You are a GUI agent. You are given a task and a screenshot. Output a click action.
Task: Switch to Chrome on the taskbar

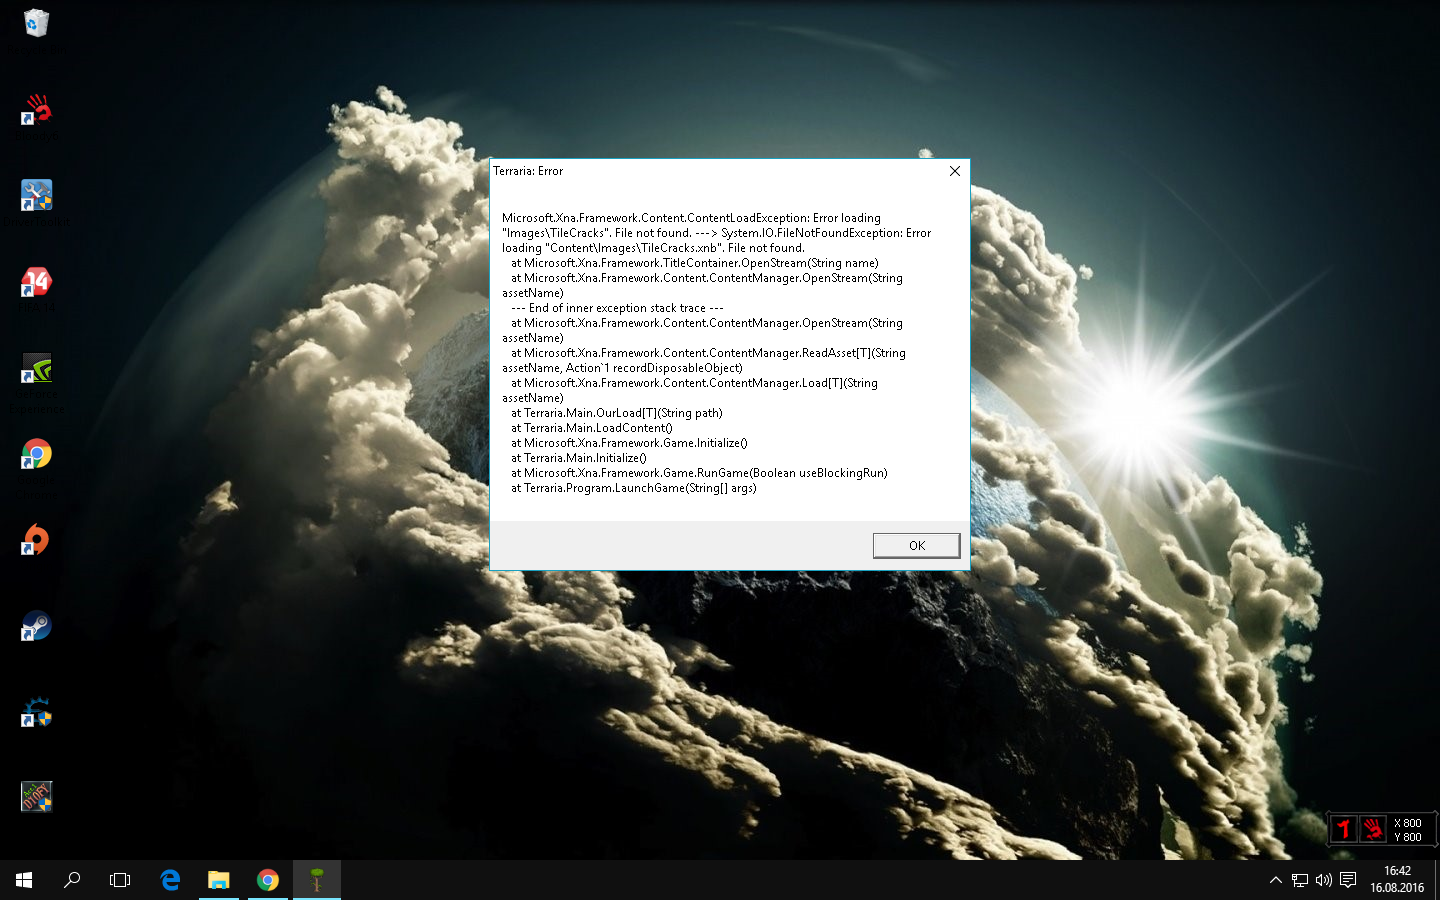pos(267,880)
